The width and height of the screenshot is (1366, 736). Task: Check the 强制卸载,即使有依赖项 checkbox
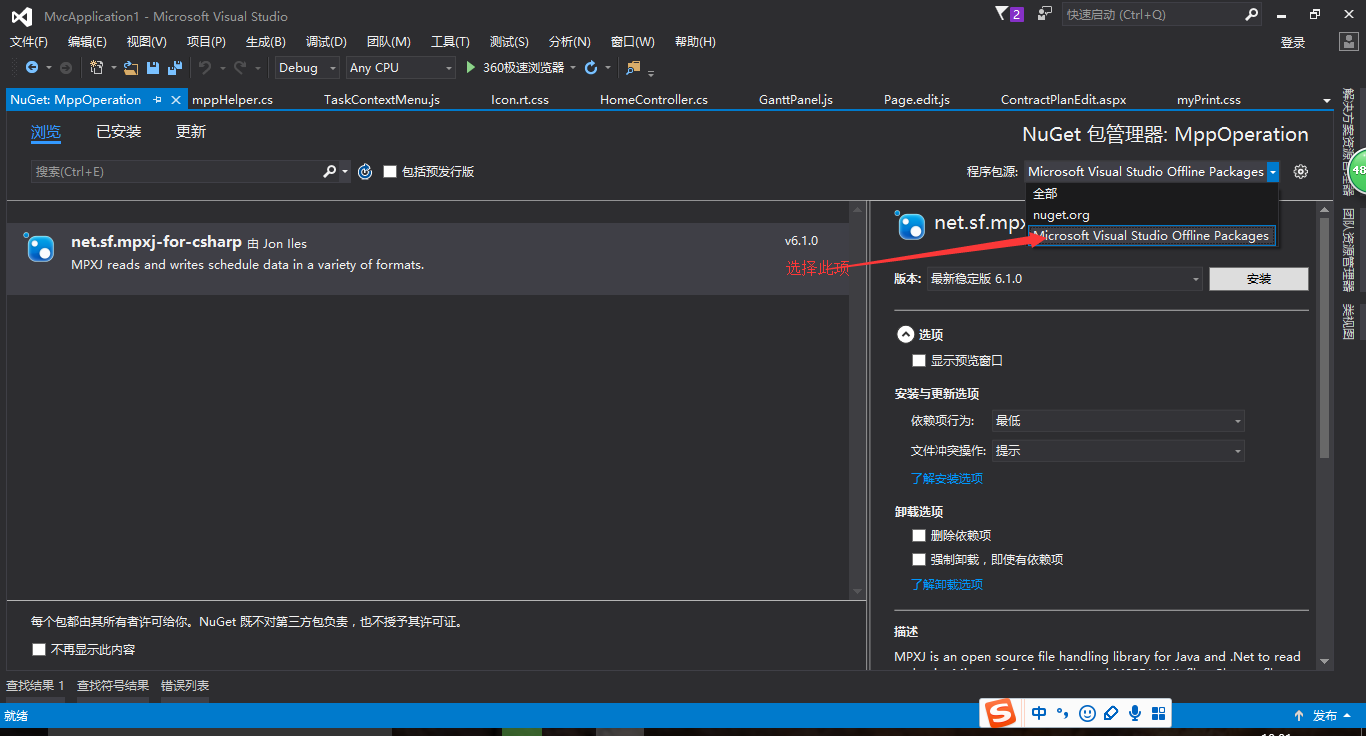click(919, 559)
